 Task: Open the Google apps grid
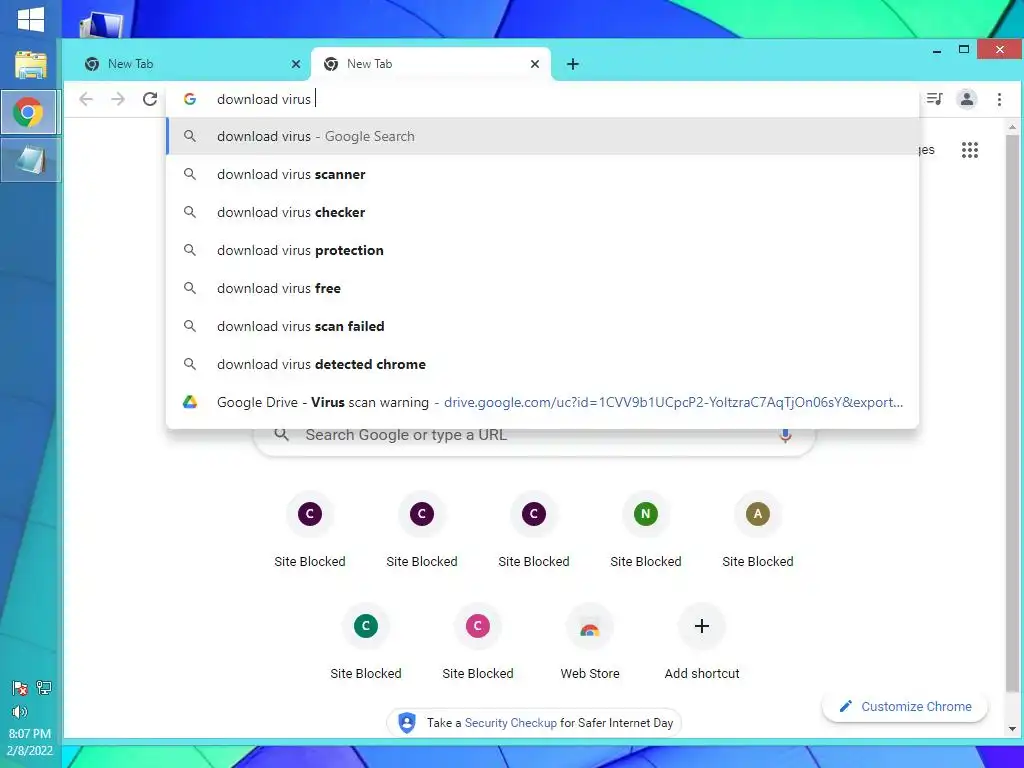pos(970,150)
